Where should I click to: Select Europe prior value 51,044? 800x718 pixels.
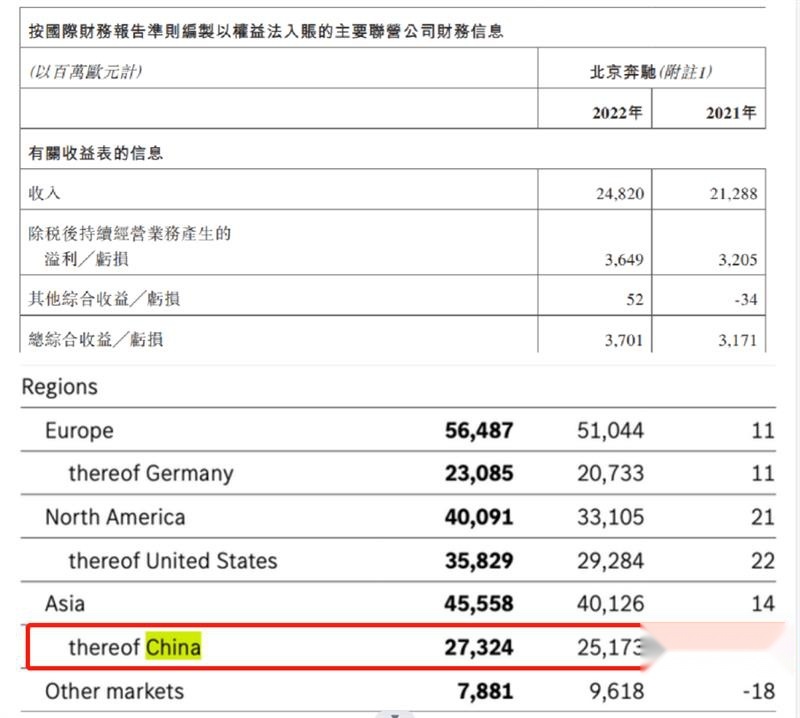[610, 431]
